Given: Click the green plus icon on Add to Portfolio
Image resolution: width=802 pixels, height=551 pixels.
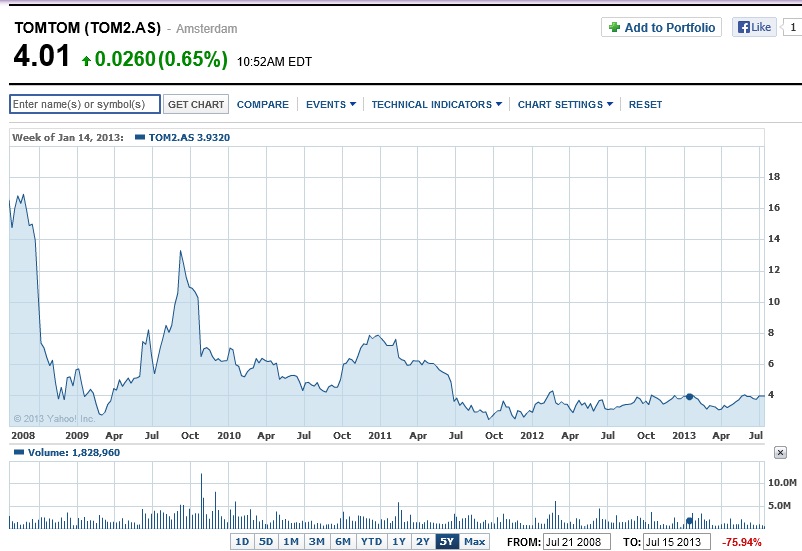Looking at the screenshot, I should coord(614,27).
